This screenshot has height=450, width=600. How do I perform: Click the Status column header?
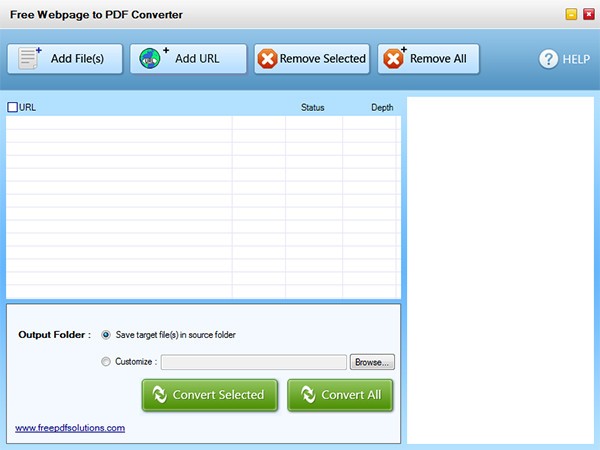(x=312, y=108)
